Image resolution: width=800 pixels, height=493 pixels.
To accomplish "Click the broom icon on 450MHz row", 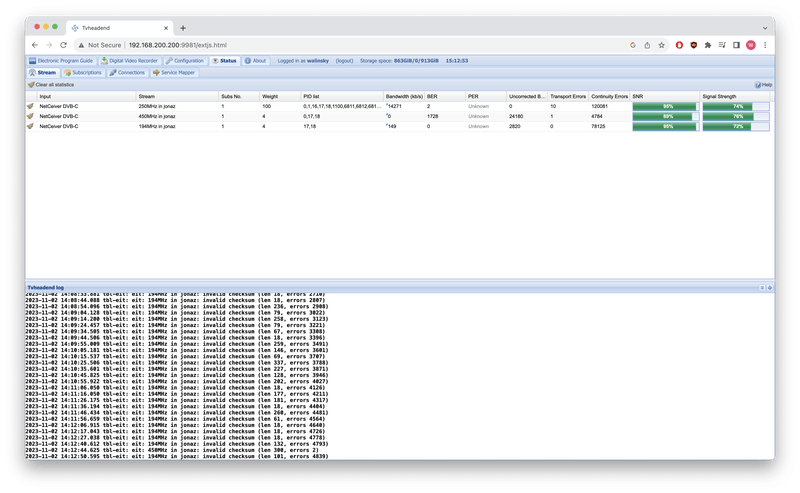I will point(30,116).
